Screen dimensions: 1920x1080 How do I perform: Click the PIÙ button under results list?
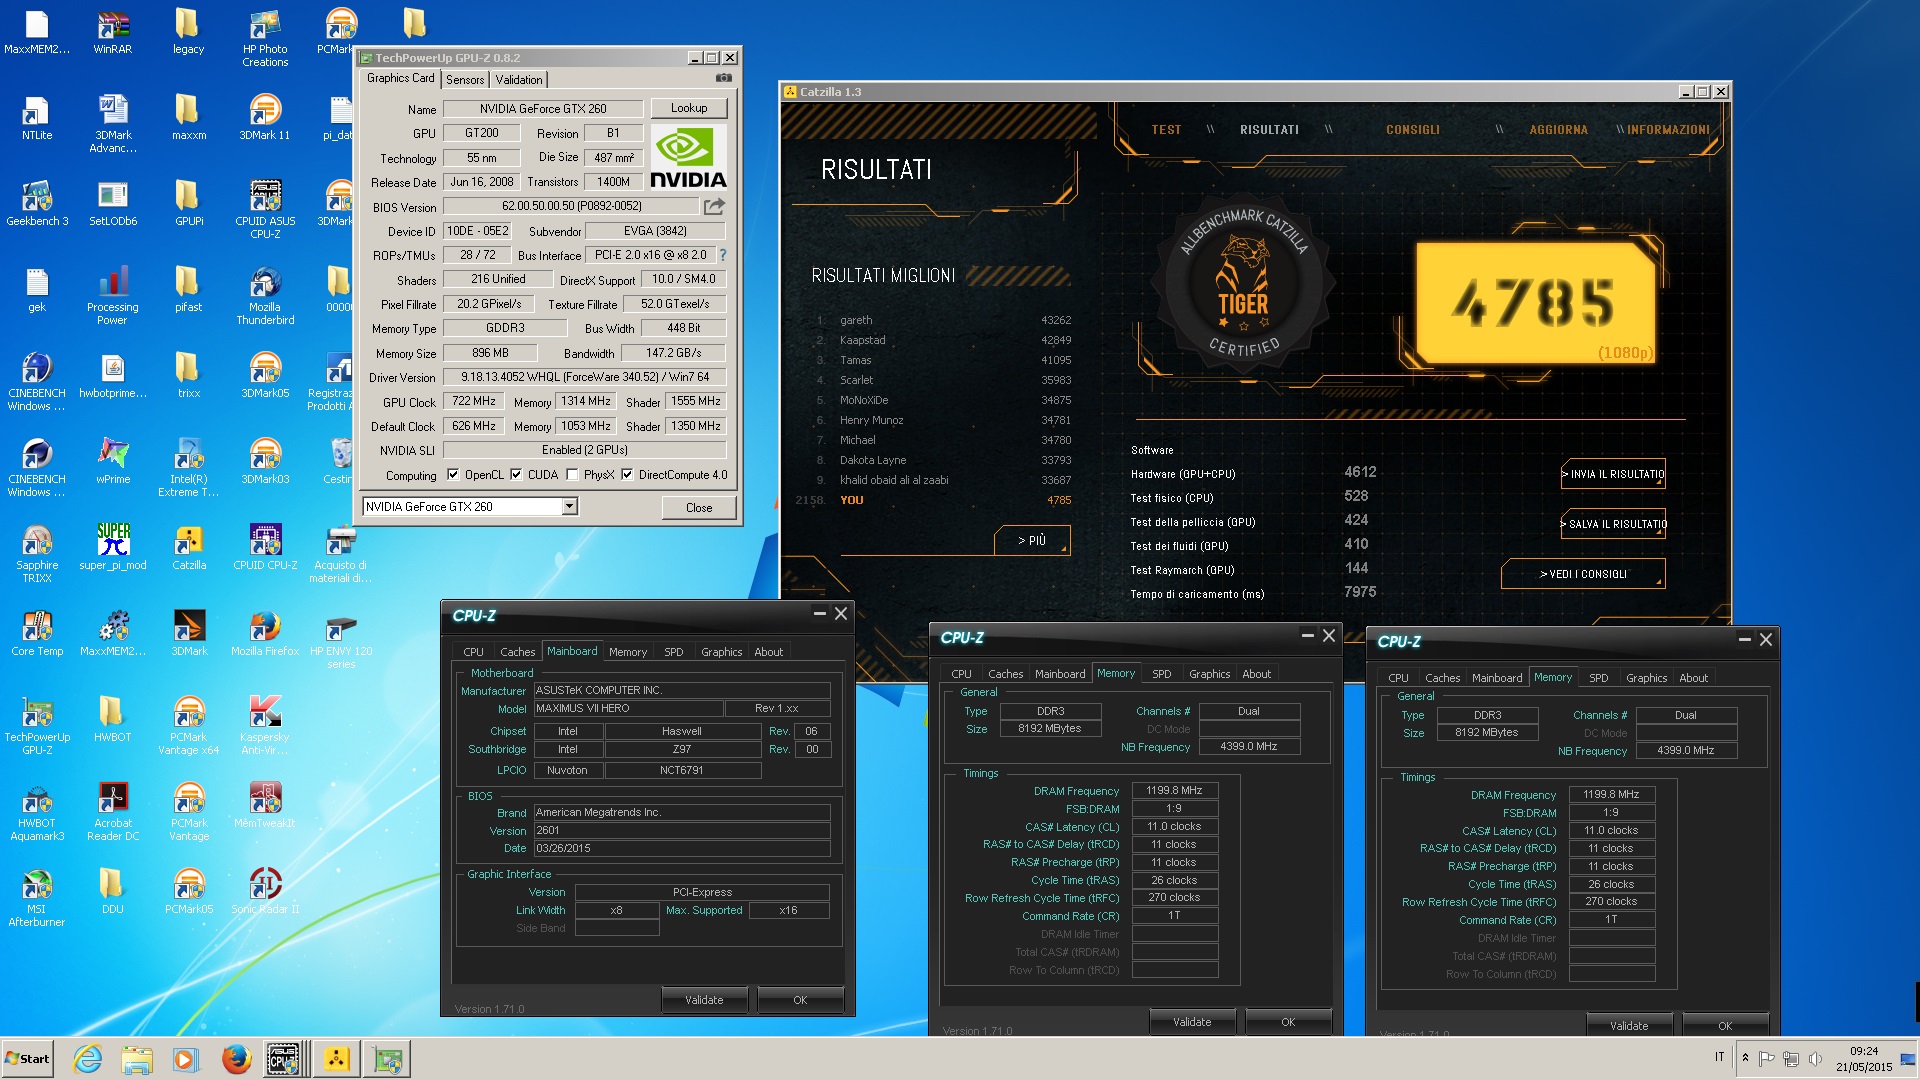tap(1032, 540)
